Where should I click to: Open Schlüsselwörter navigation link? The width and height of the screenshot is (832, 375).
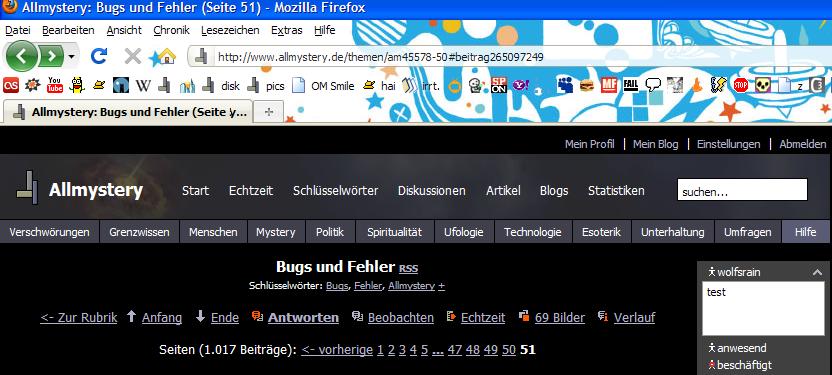coord(335,190)
